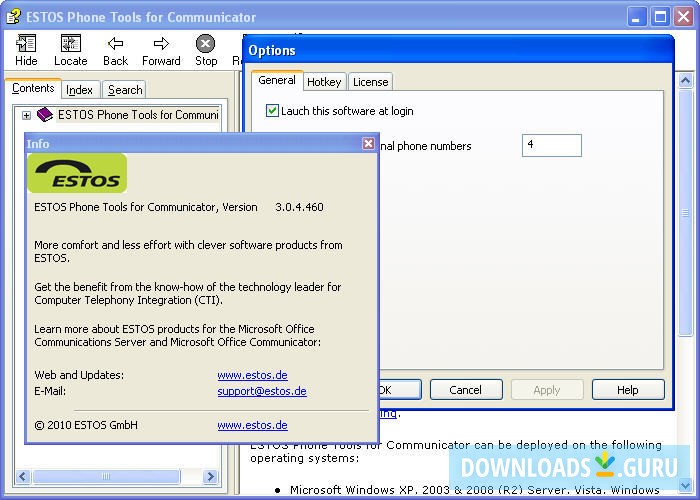This screenshot has width=700, height=500.
Task: Minimize the ESTOS Phone Tools help window
Action: (636, 17)
